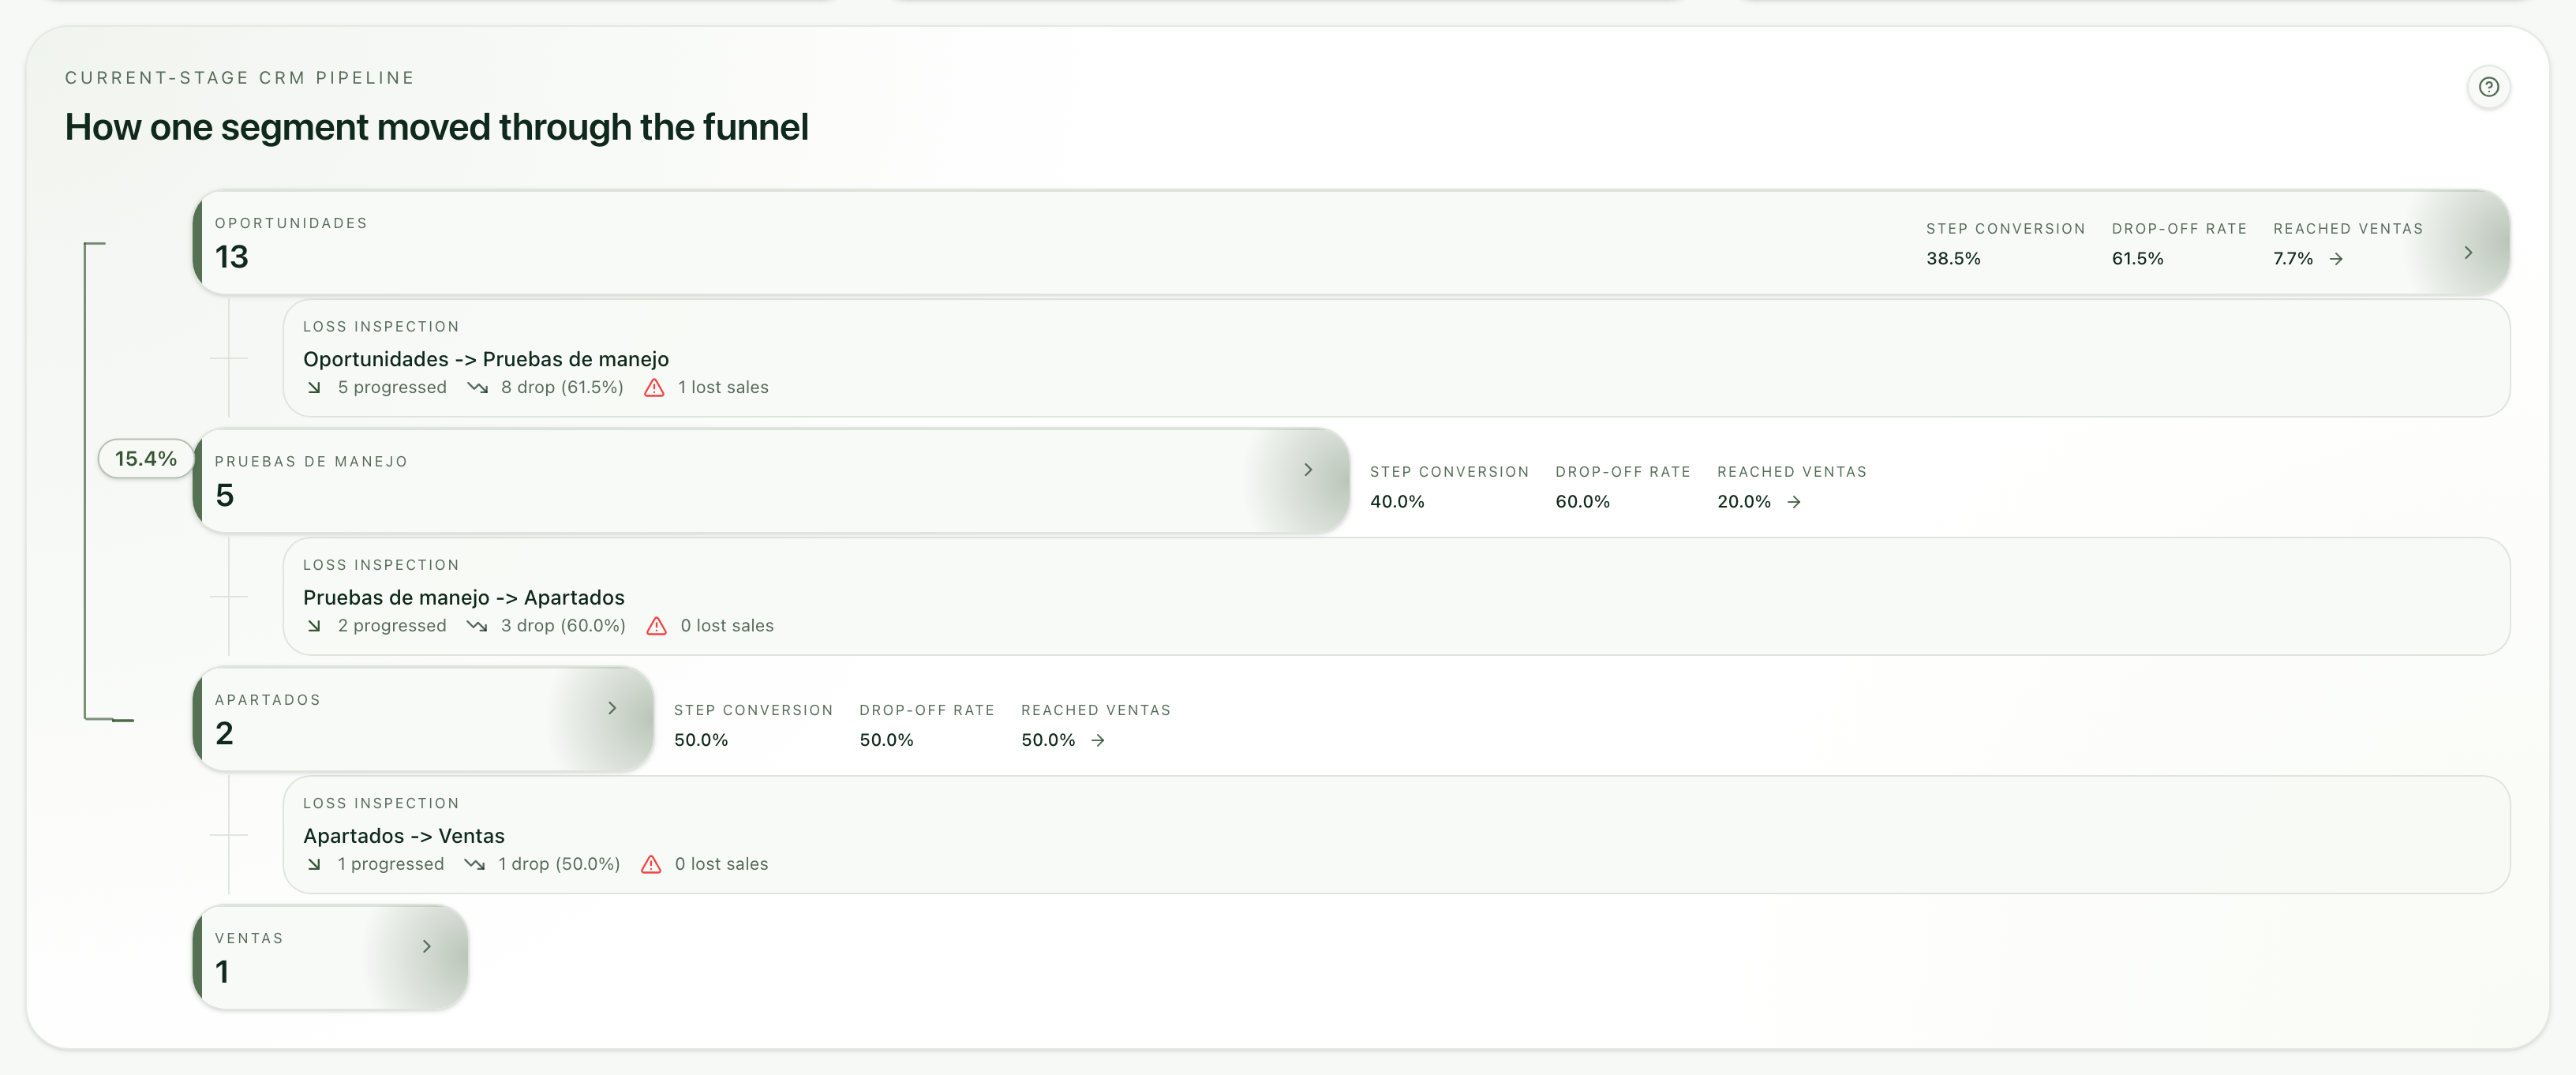The width and height of the screenshot is (2576, 1075).
Task: Expand the Ventas stage chevron
Action: [426, 946]
